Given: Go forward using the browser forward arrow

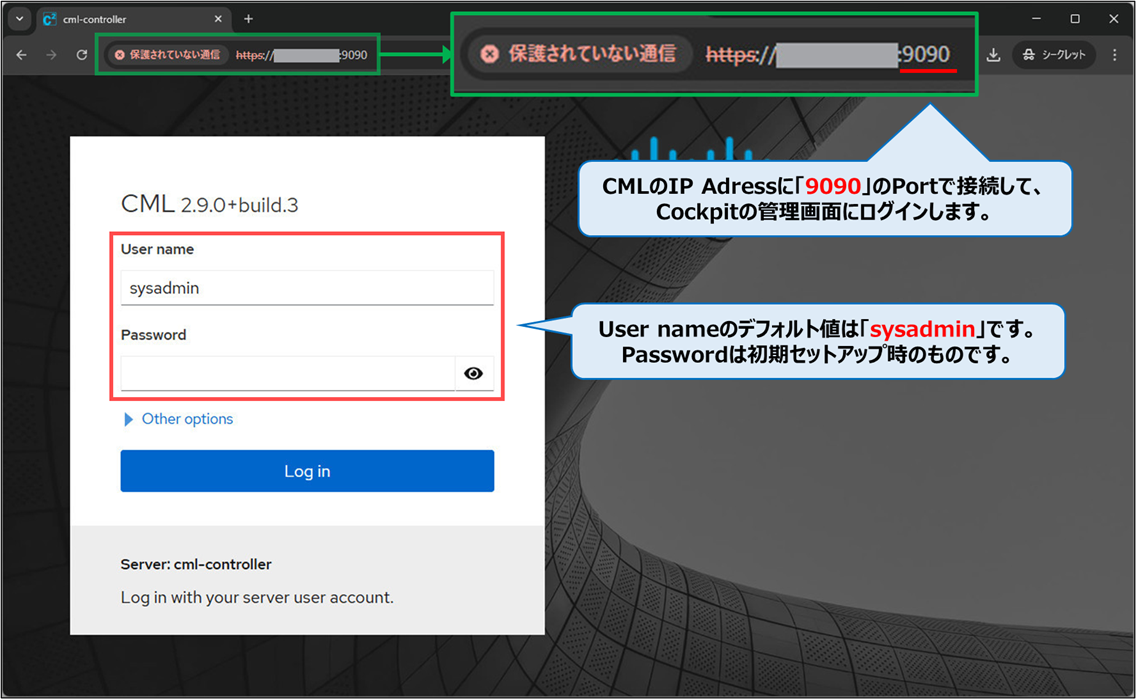Looking at the screenshot, I should (x=51, y=55).
